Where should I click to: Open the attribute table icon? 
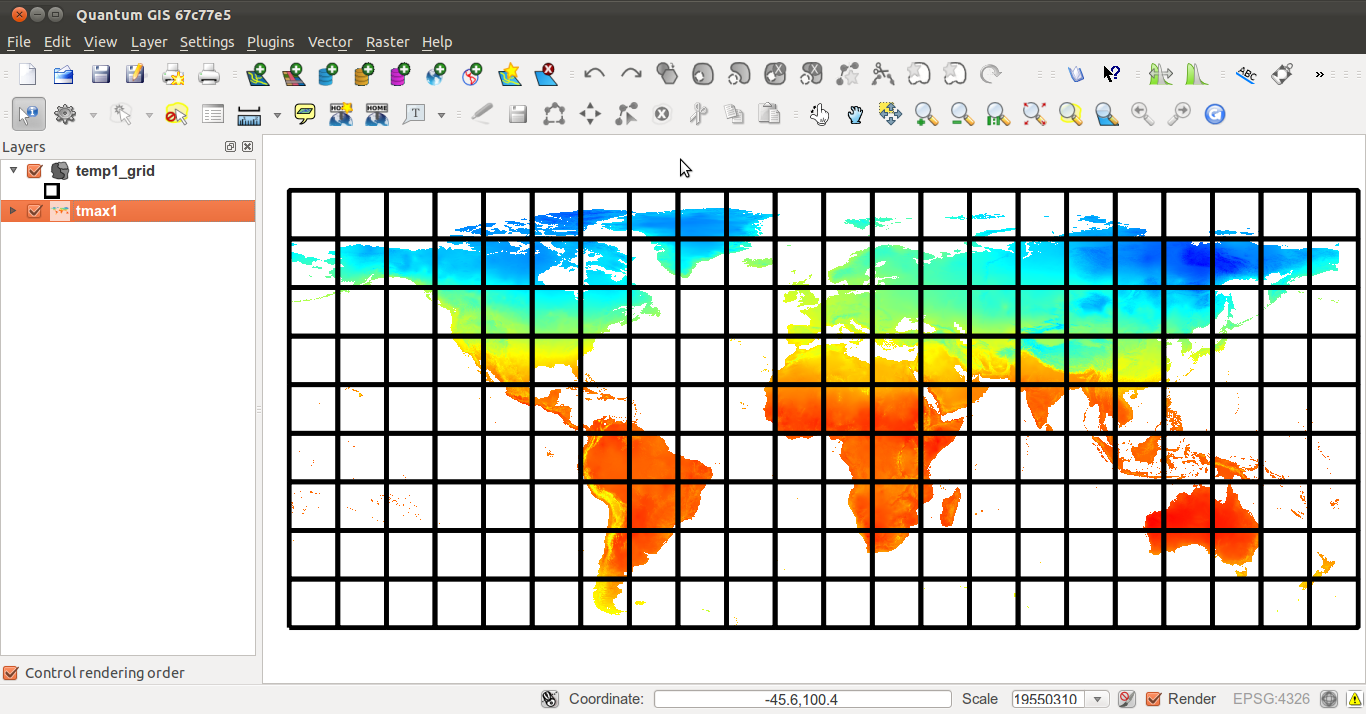coord(212,114)
